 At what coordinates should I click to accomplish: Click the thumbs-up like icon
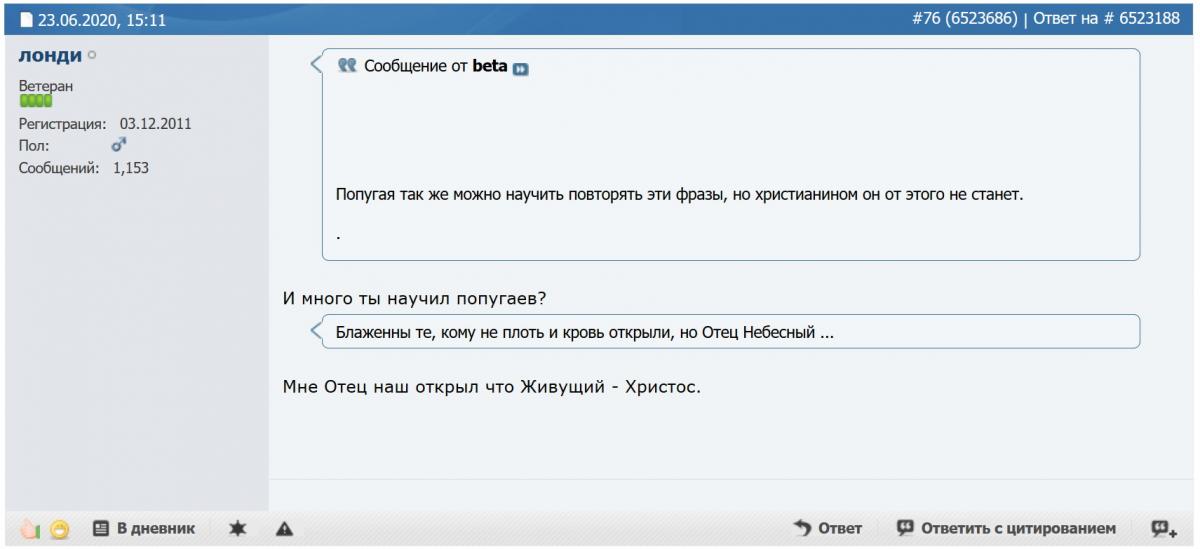(x=28, y=529)
